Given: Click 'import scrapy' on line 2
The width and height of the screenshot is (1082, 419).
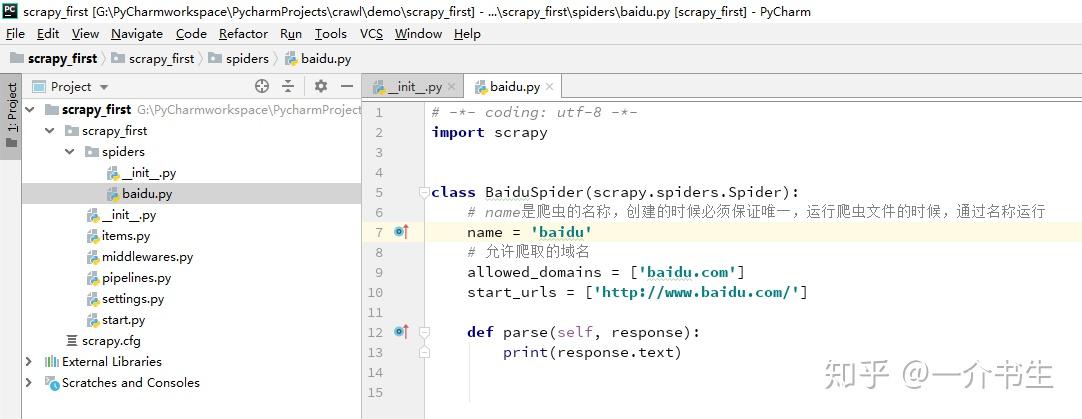Looking at the screenshot, I should [x=489, y=133].
